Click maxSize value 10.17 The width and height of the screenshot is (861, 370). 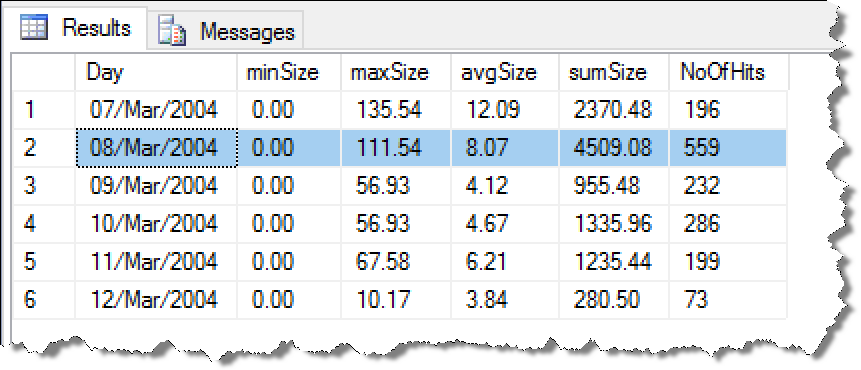click(395, 299)
